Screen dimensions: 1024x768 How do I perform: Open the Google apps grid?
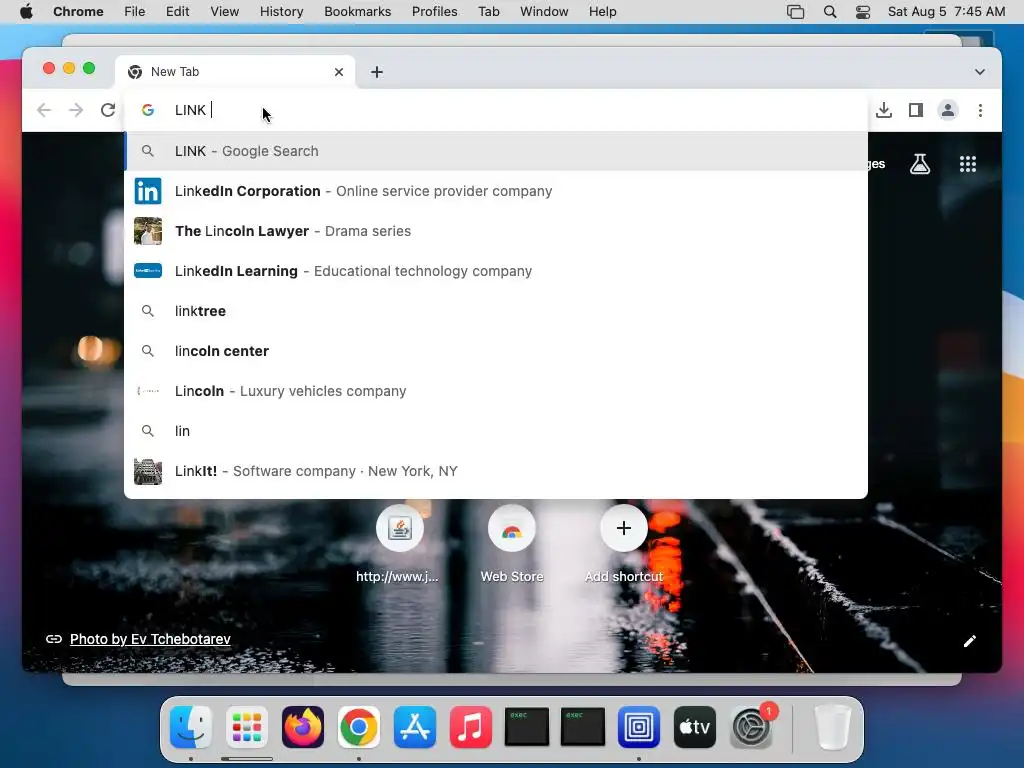[968, 164]
